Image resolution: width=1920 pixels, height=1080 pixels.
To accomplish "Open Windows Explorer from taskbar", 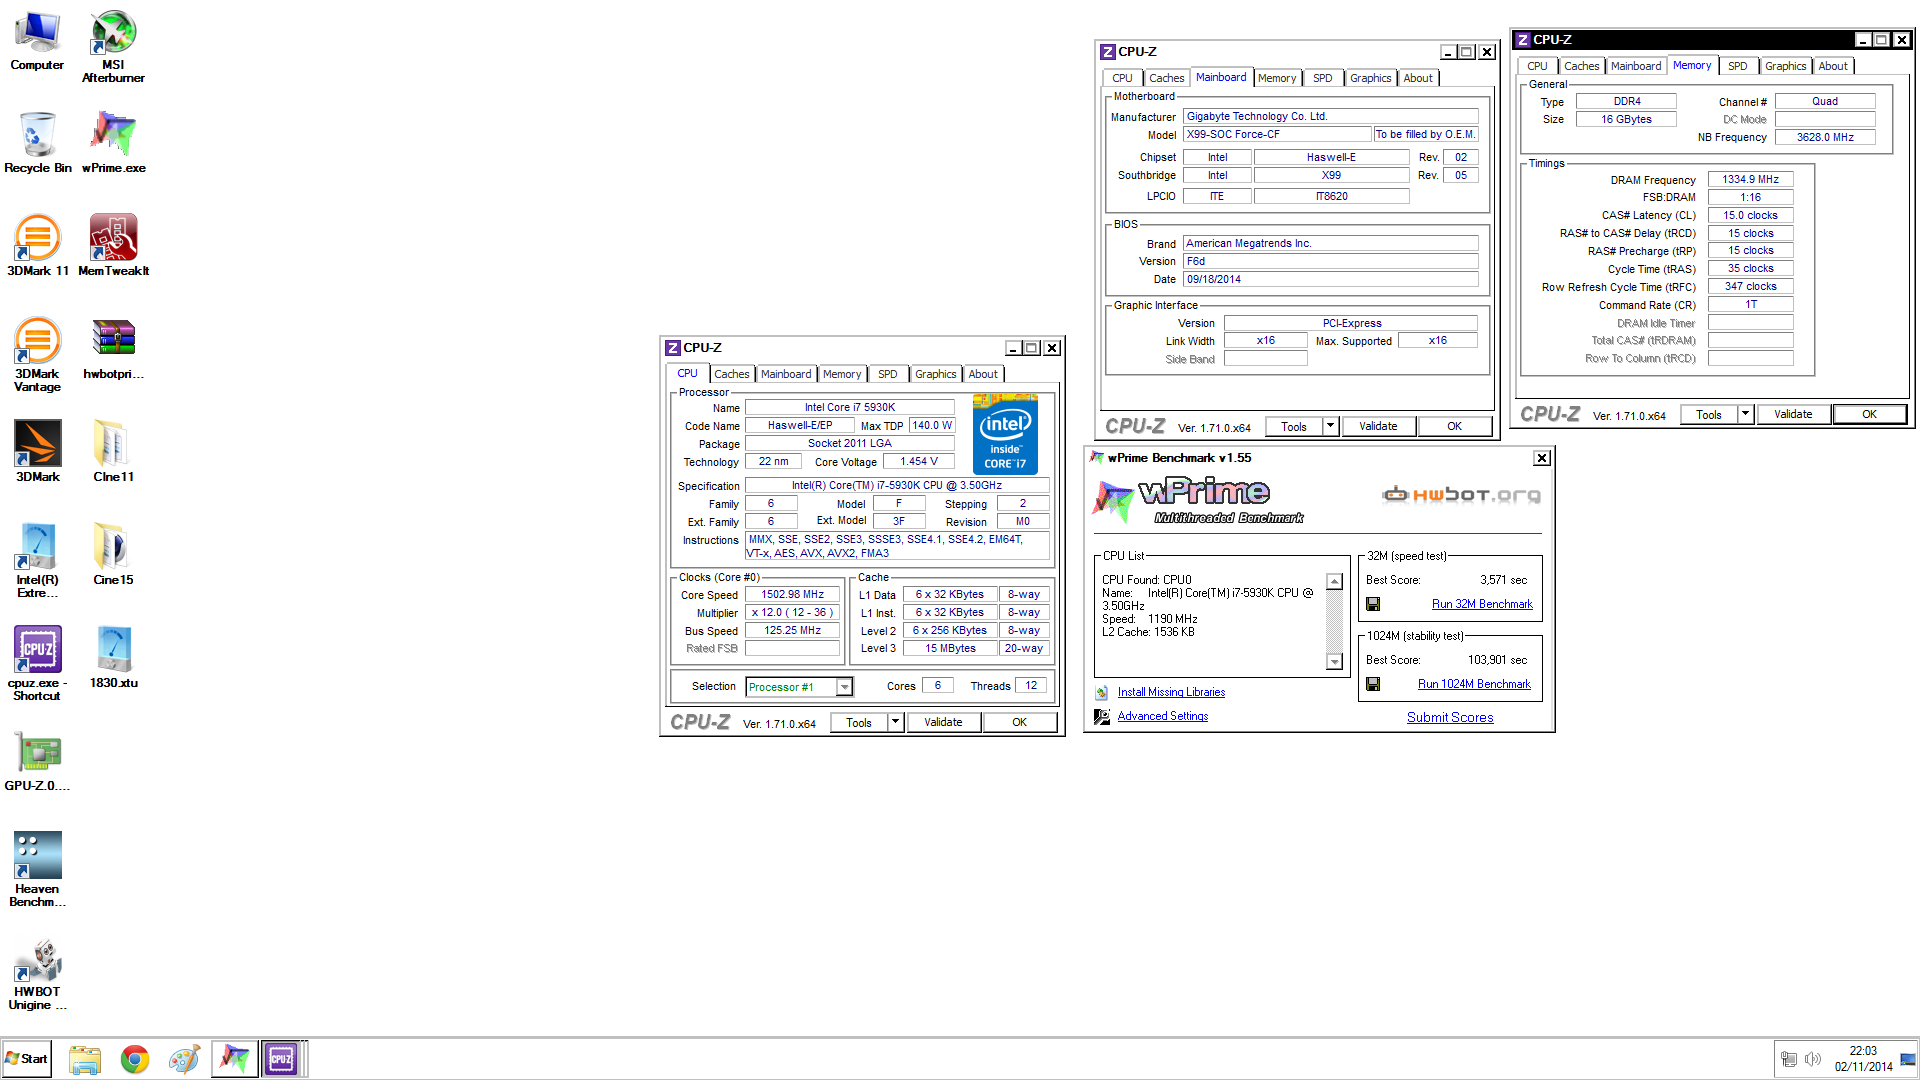I will coord(85,1059).
